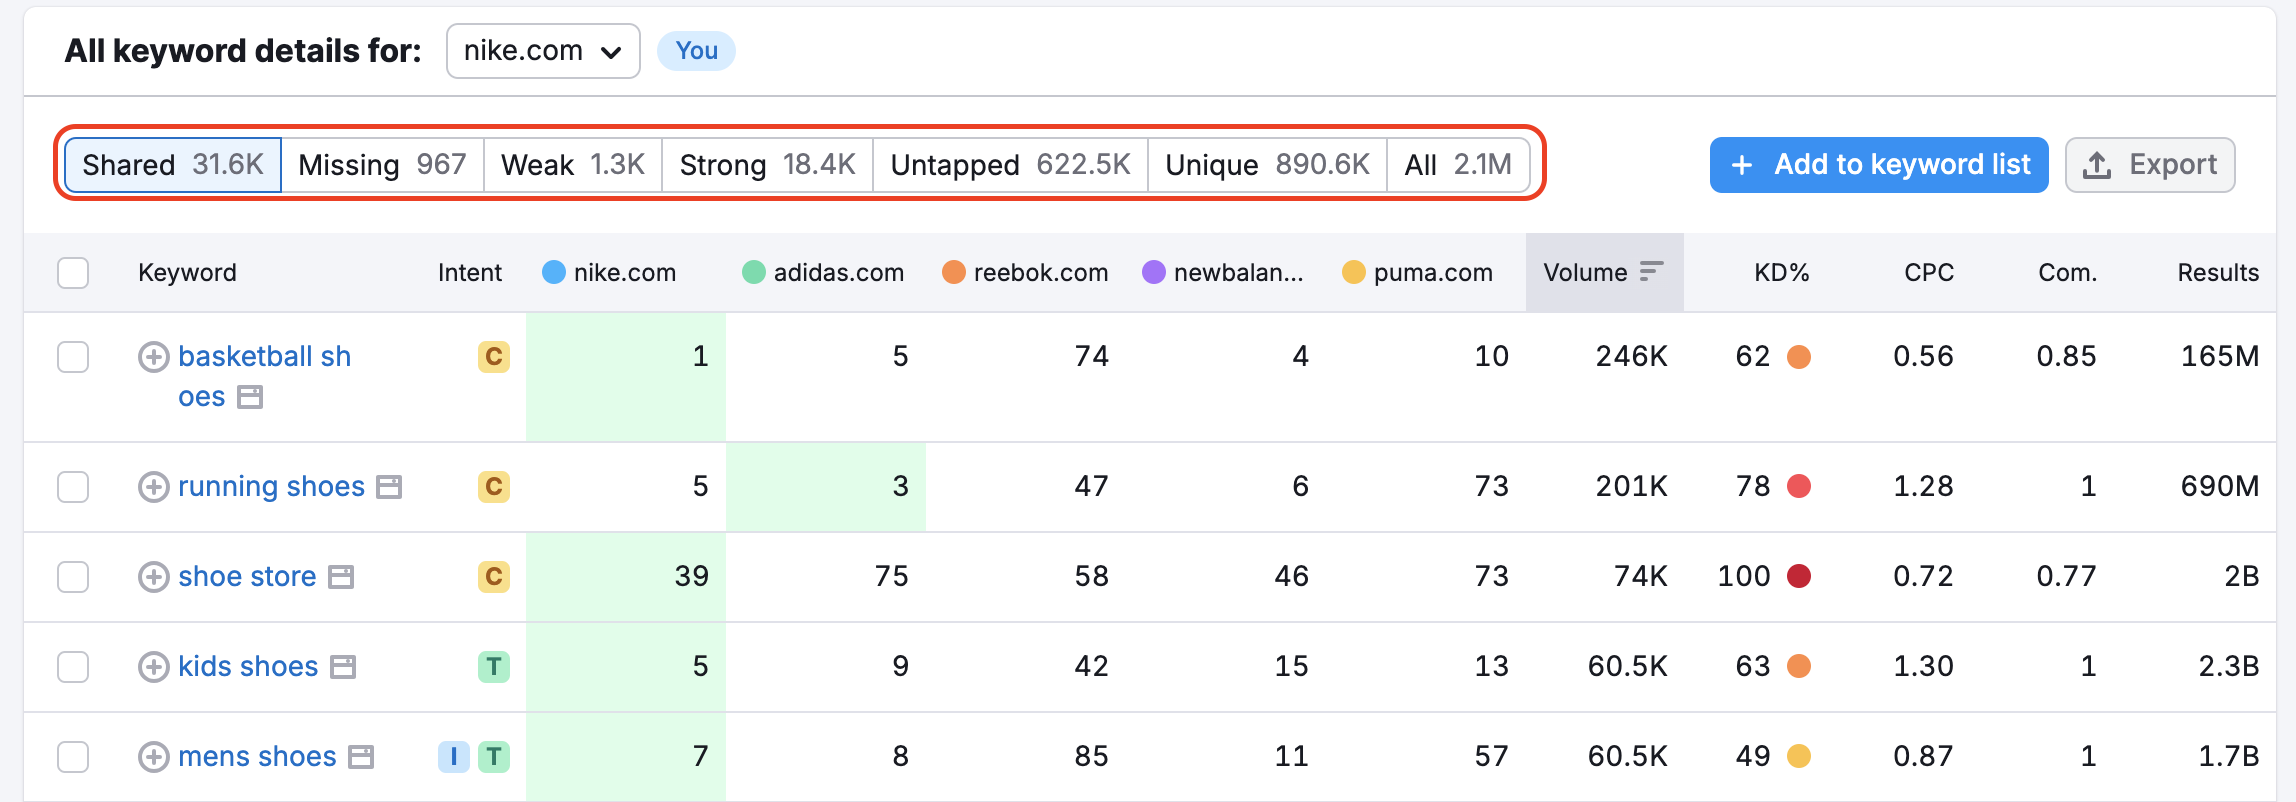The width and height of the screenshot is (2296, 802).
Task: Click the plus icon beside shoe store
Action: click(x=153, y=577)
